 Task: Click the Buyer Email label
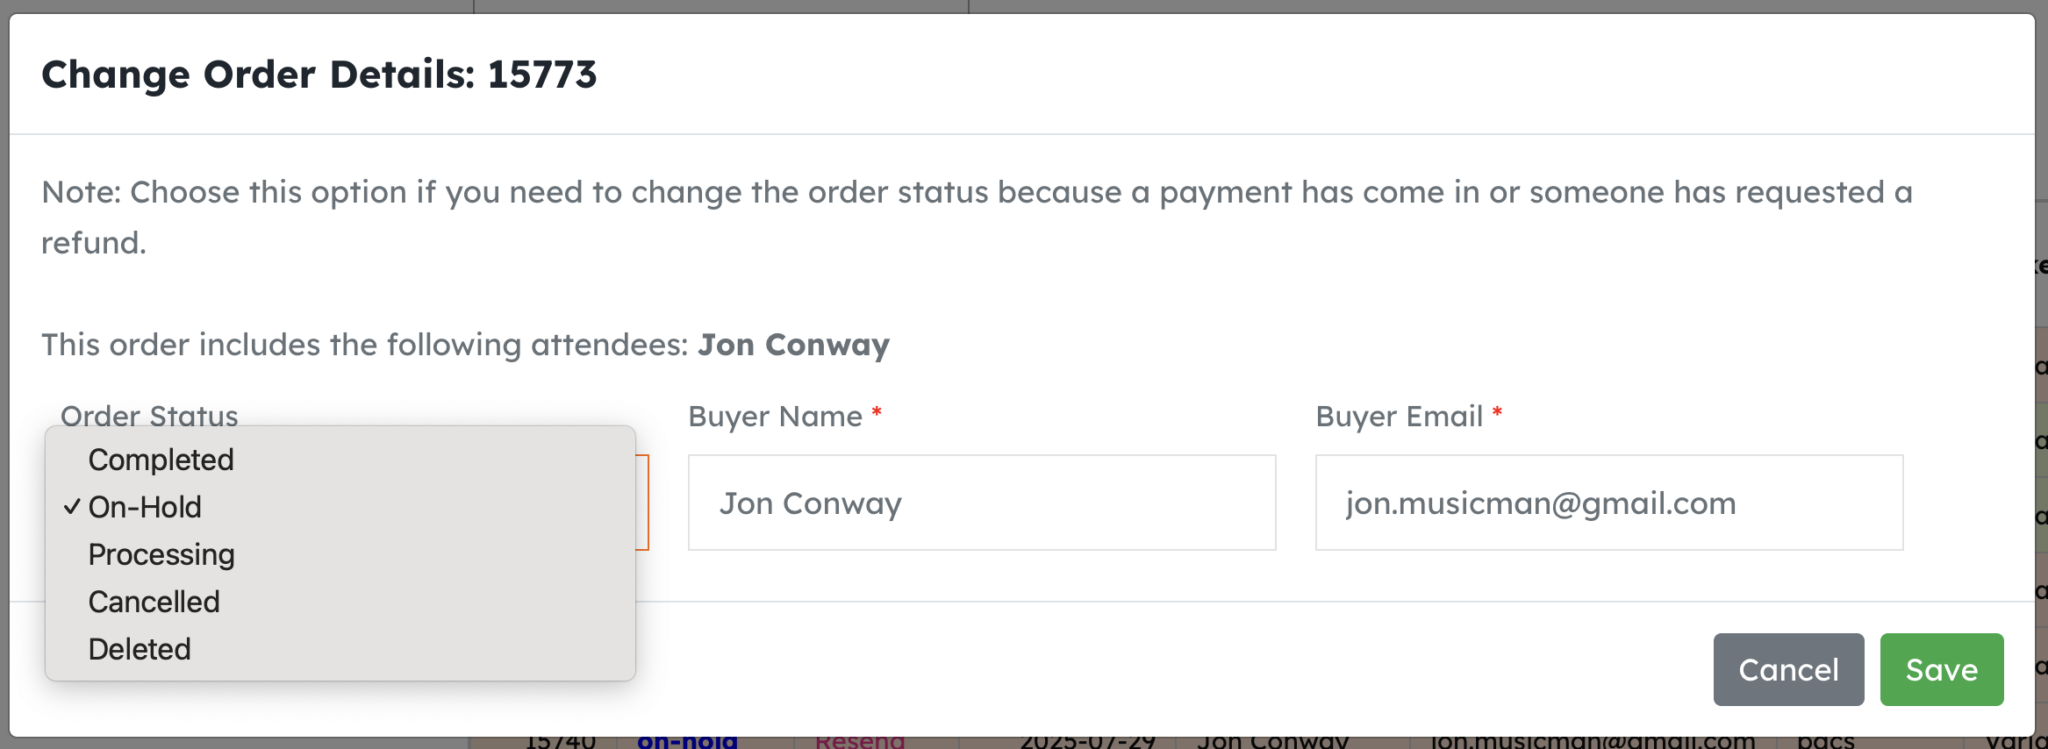(1399, 416)
